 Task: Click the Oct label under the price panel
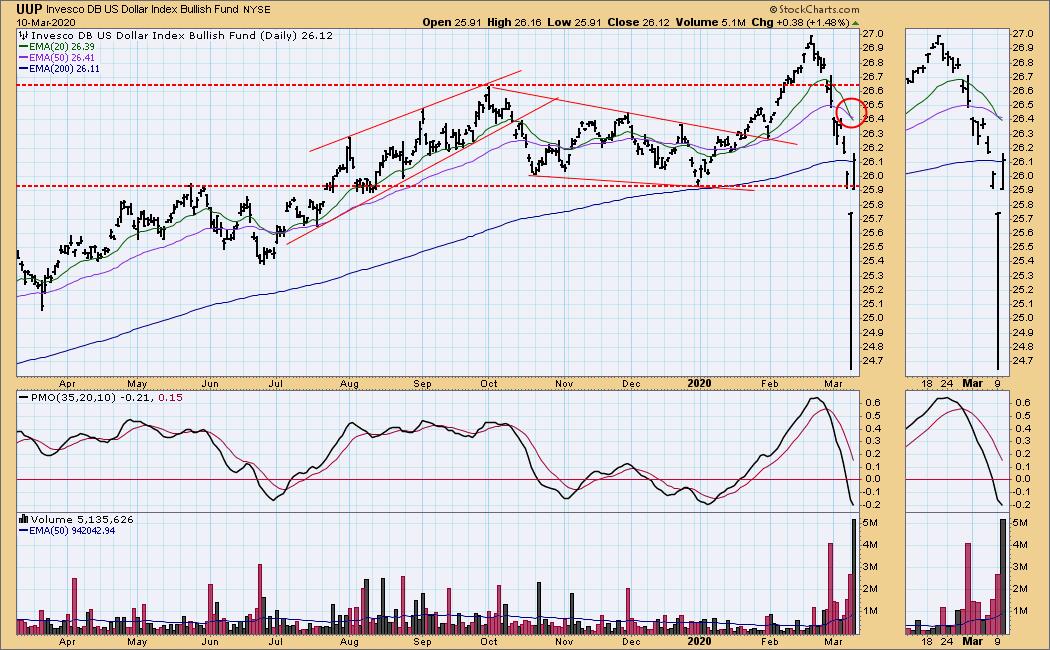(489, 384)
